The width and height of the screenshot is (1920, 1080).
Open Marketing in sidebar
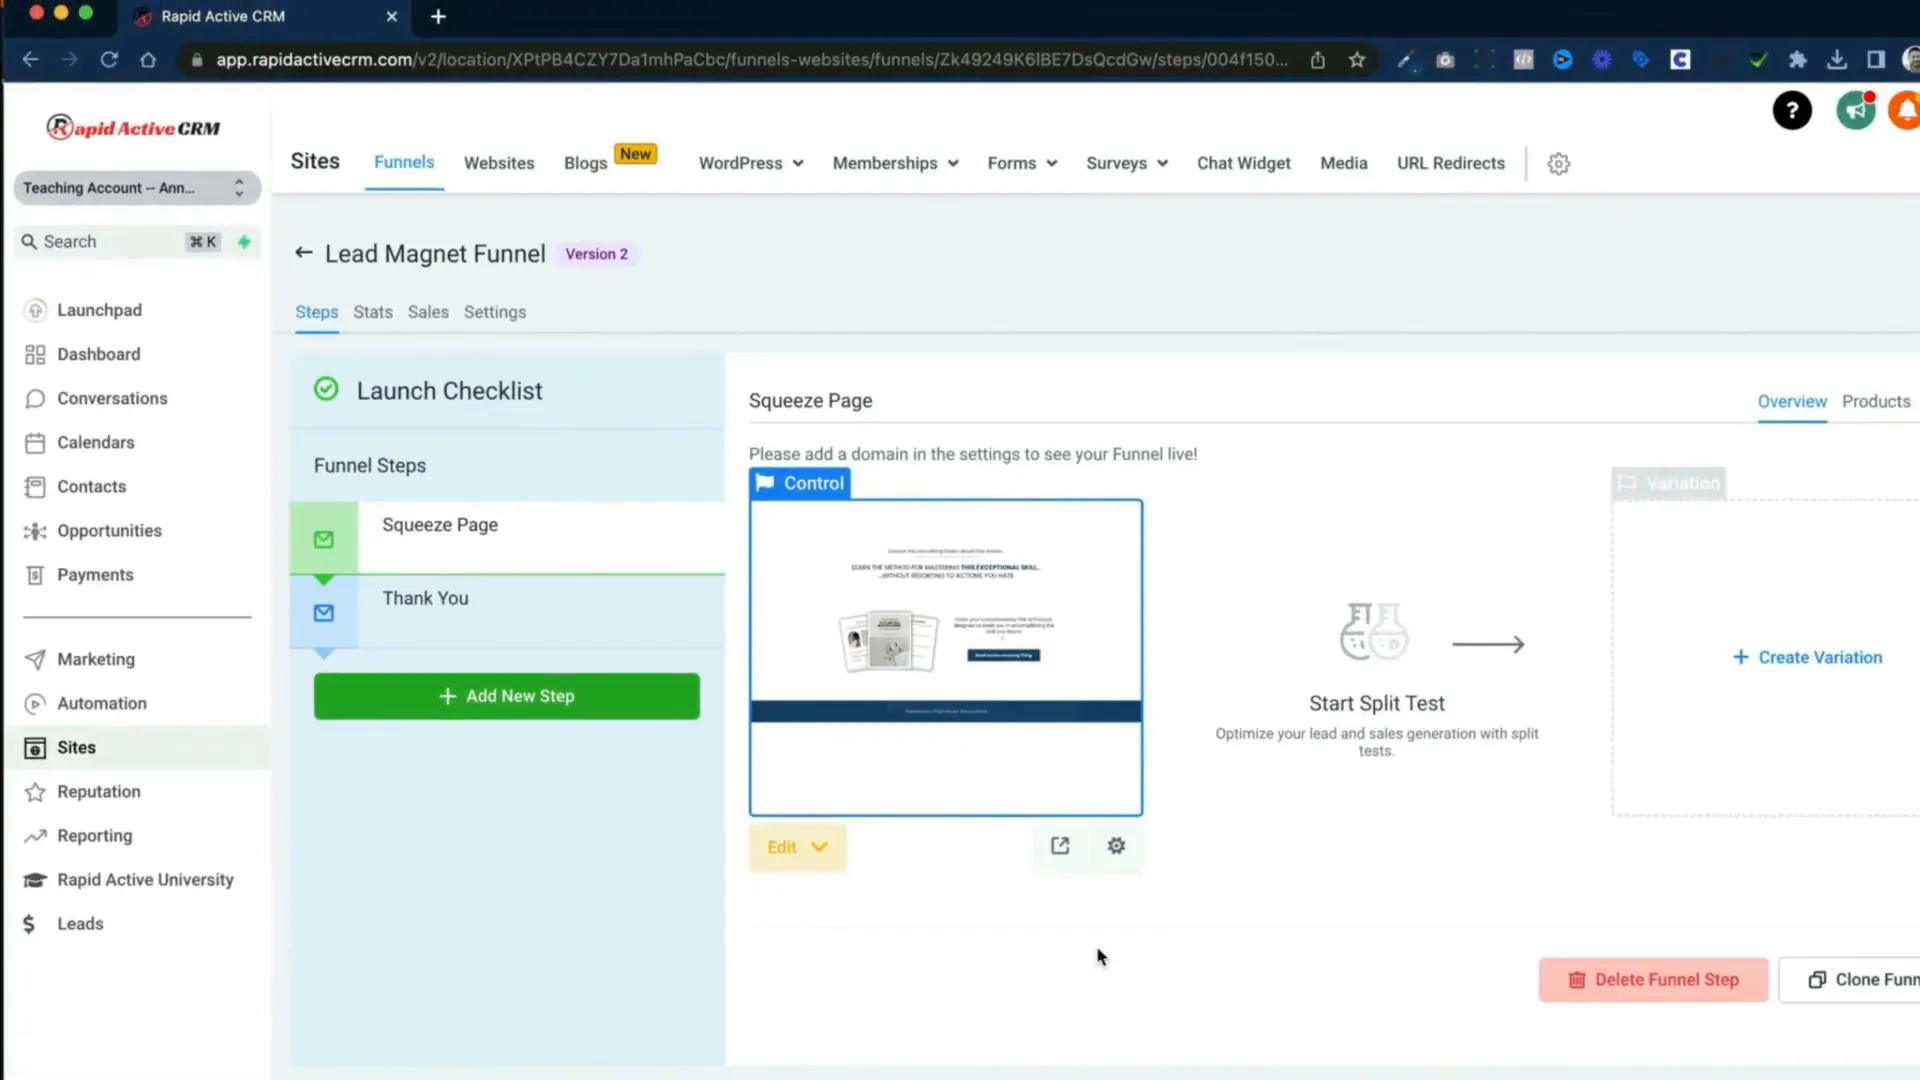point(95,659)
